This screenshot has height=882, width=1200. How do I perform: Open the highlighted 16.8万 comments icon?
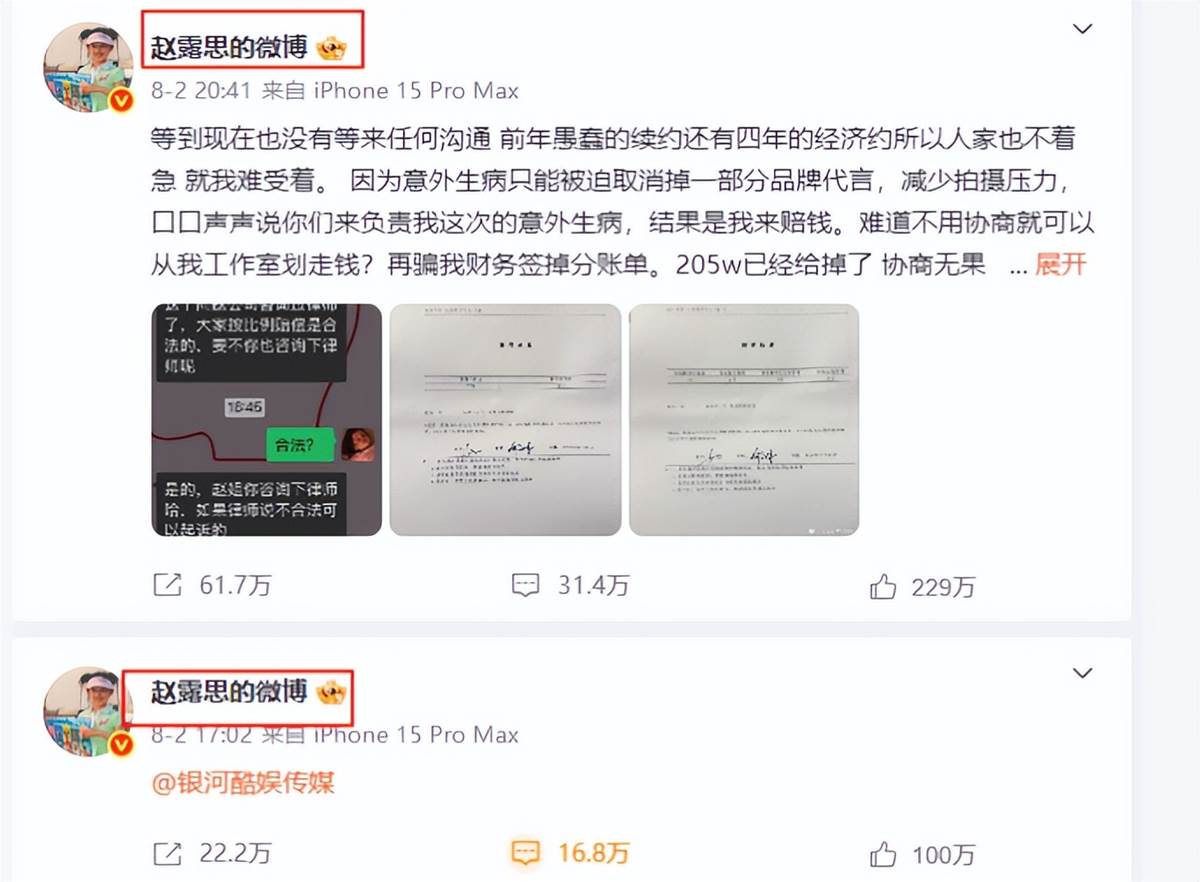[x=525, y=853]
